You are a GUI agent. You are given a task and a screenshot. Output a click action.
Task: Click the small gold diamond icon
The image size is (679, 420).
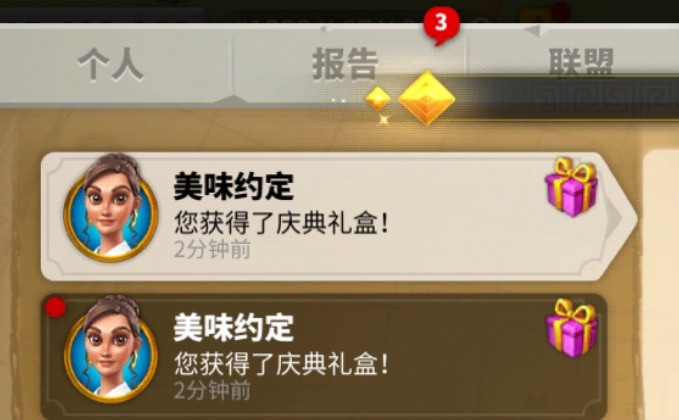[x=378, y=99]
